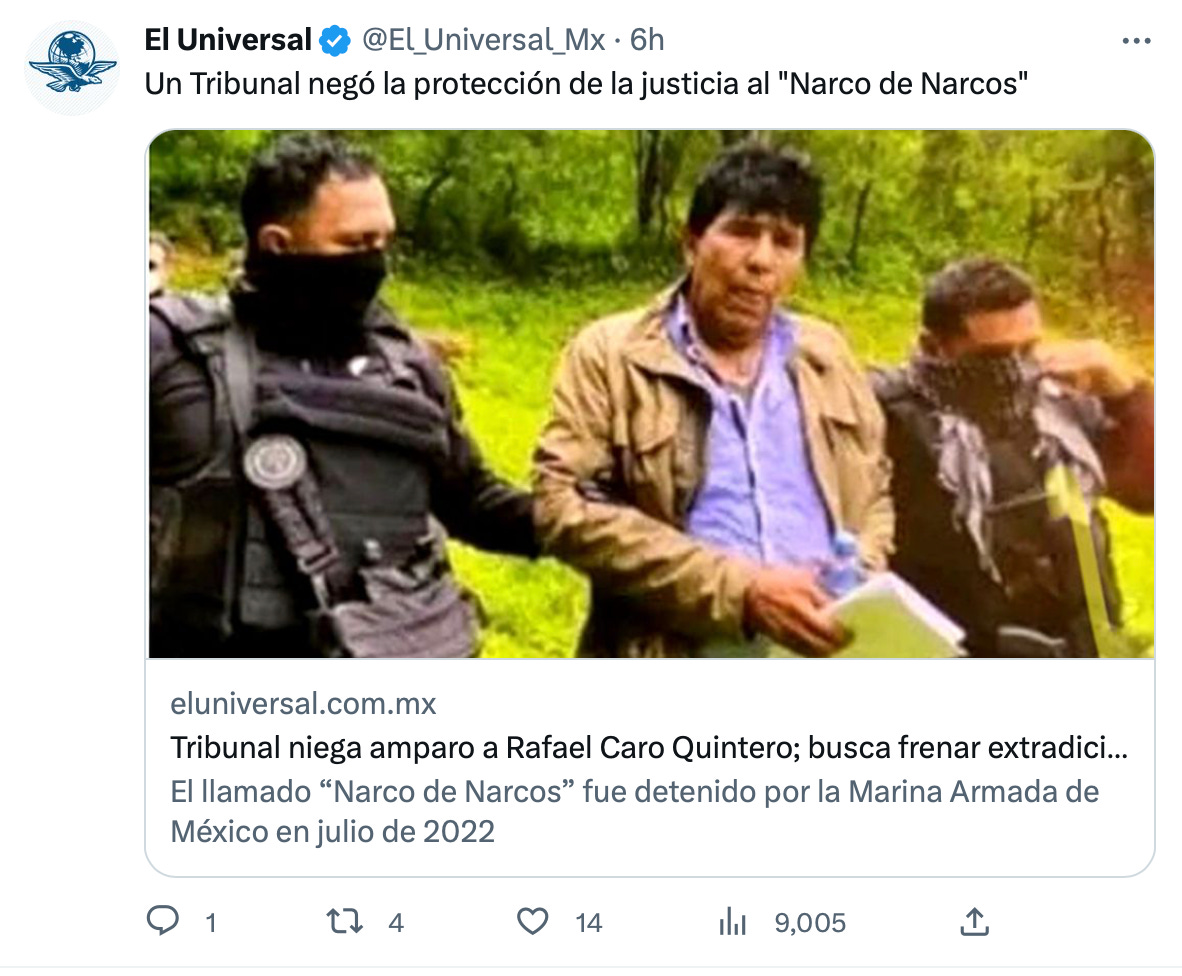Open the news photo card image
Screen dimensions: 1182x976
(651, 394)
